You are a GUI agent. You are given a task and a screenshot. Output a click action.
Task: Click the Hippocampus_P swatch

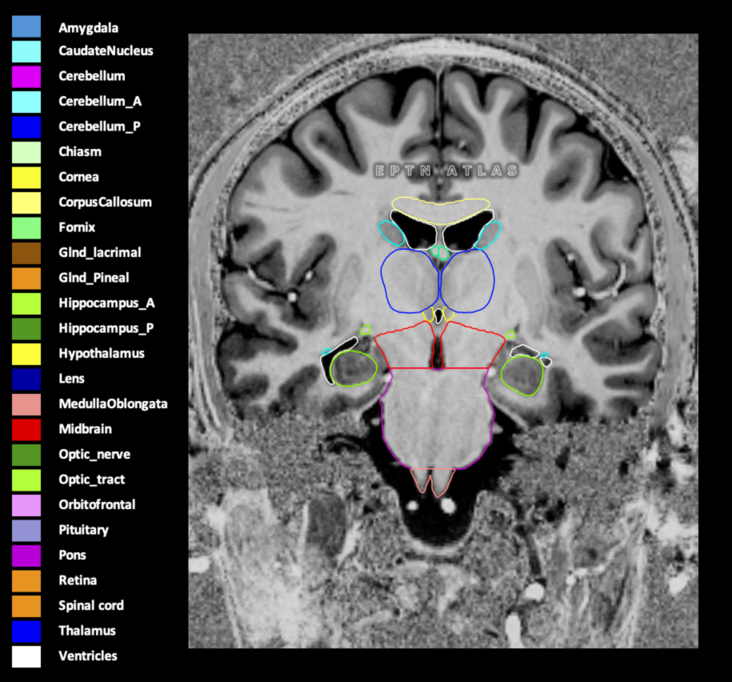coord(26,329)
